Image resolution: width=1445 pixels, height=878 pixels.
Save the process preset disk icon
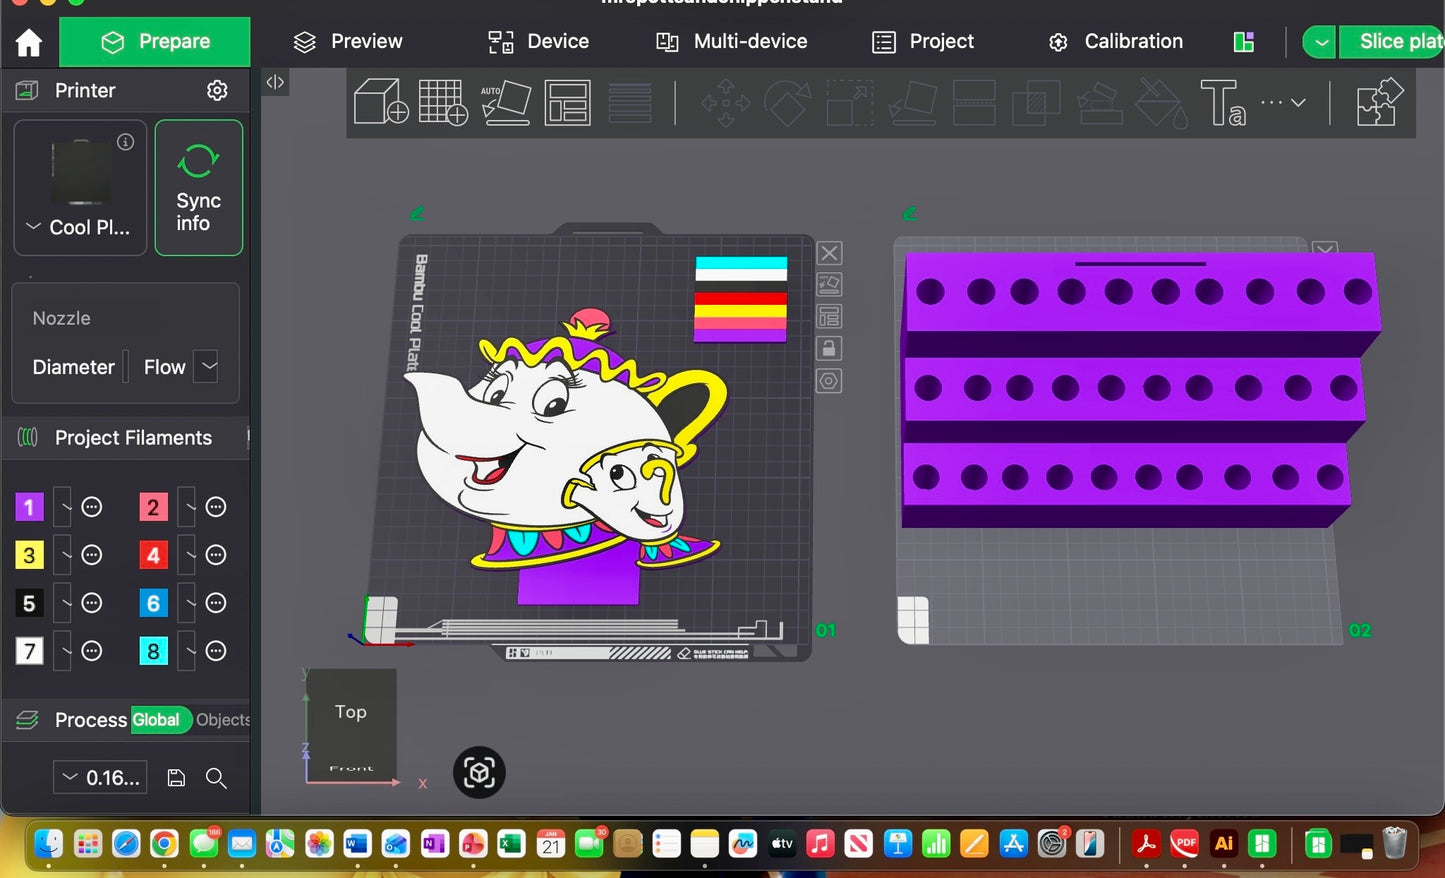(176, 778)
